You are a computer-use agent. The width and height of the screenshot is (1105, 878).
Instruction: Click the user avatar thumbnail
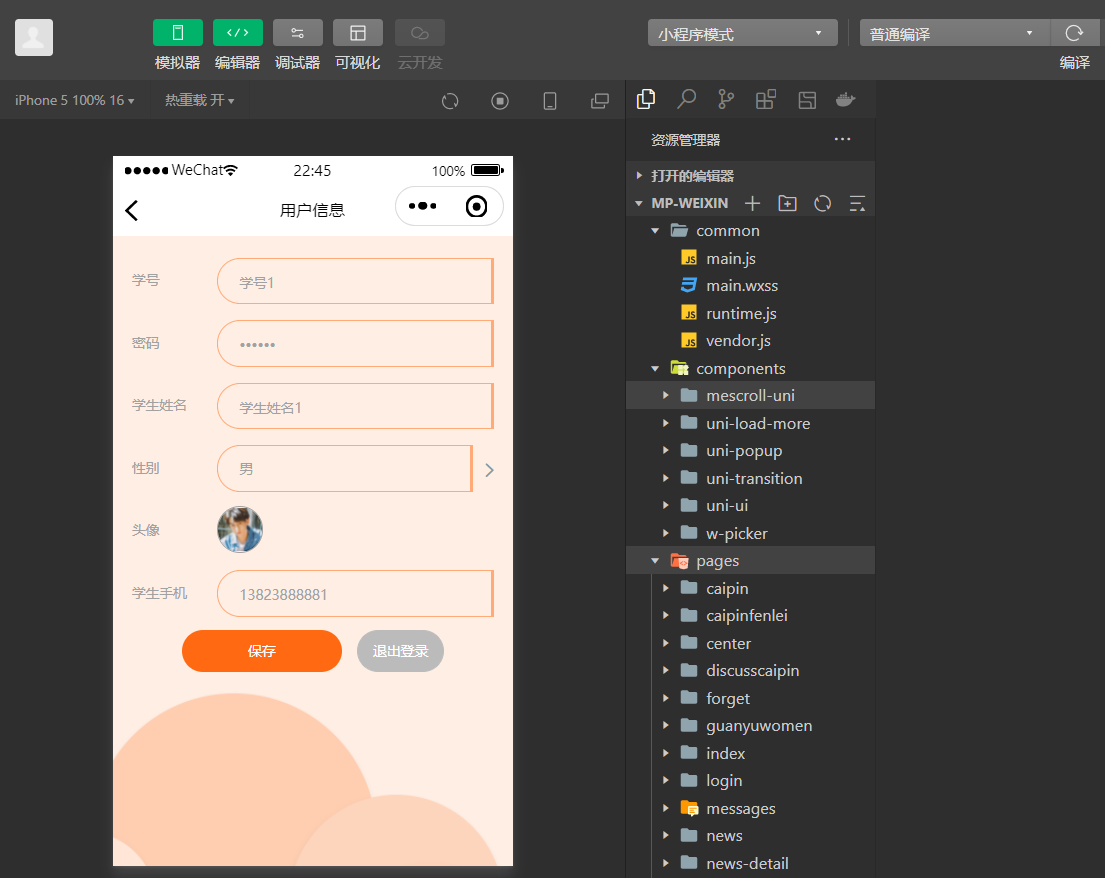click(x=240, y=530)
